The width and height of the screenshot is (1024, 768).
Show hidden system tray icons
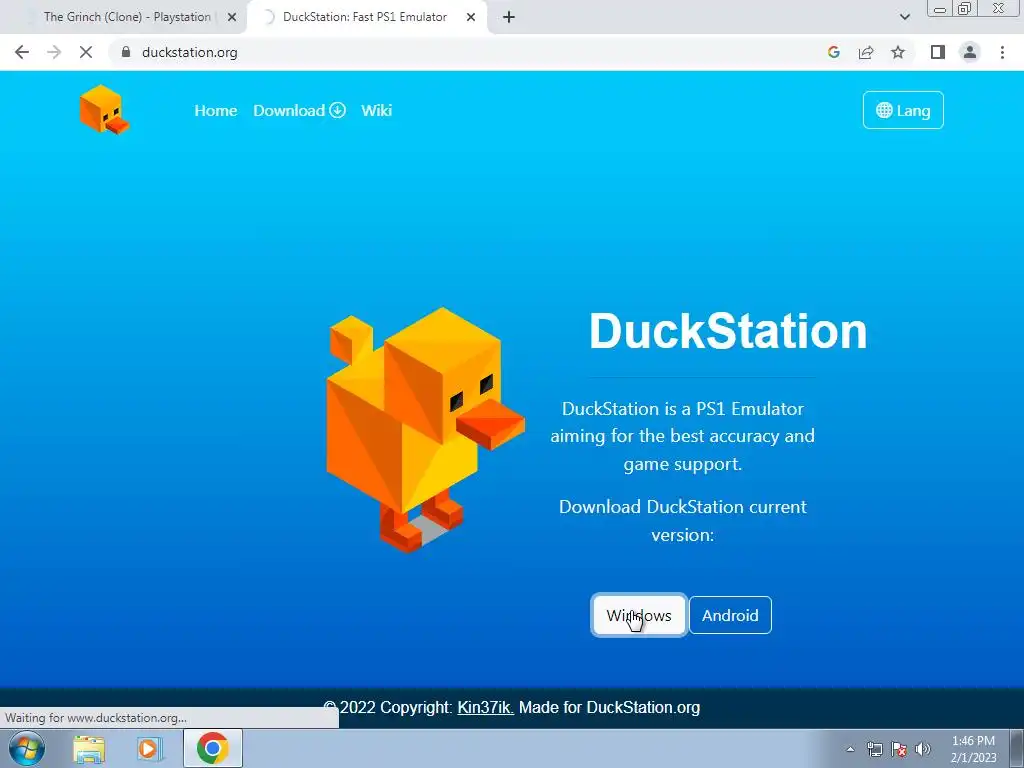pos(850,749)
